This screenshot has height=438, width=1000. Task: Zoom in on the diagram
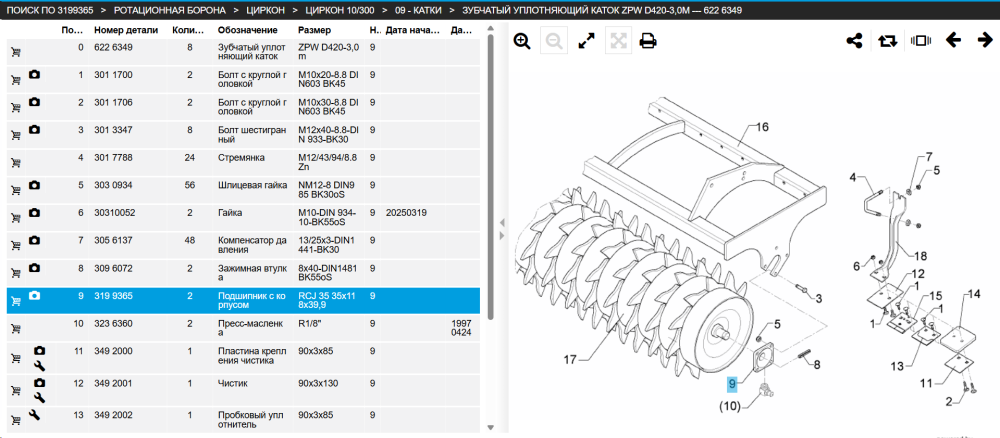[522, 41]
